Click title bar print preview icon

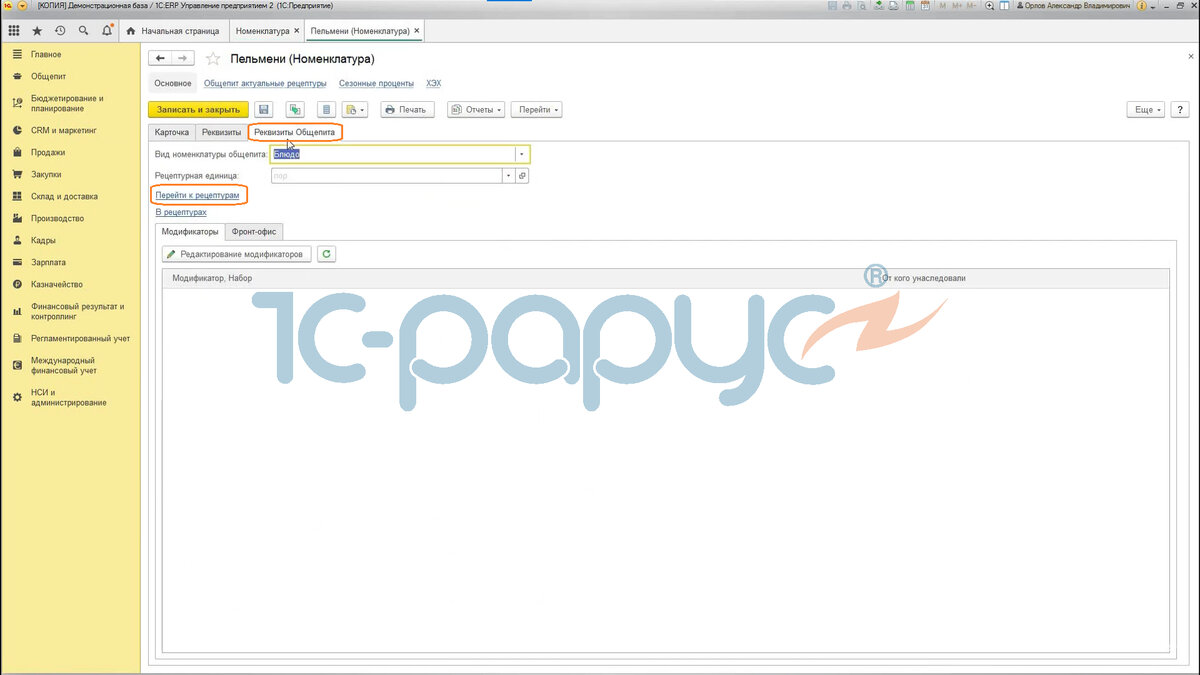click(860, 6)
